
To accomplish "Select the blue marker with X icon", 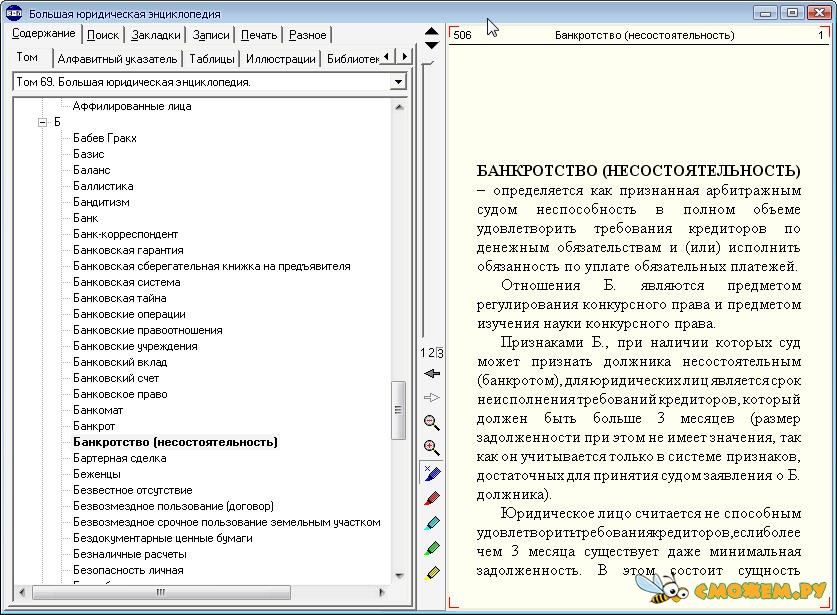I will 432,473.
